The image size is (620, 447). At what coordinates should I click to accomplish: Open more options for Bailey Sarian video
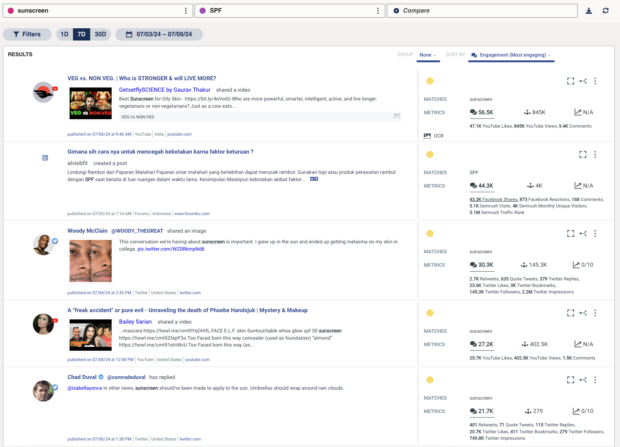pyautogui.click(x=595, y=313)
